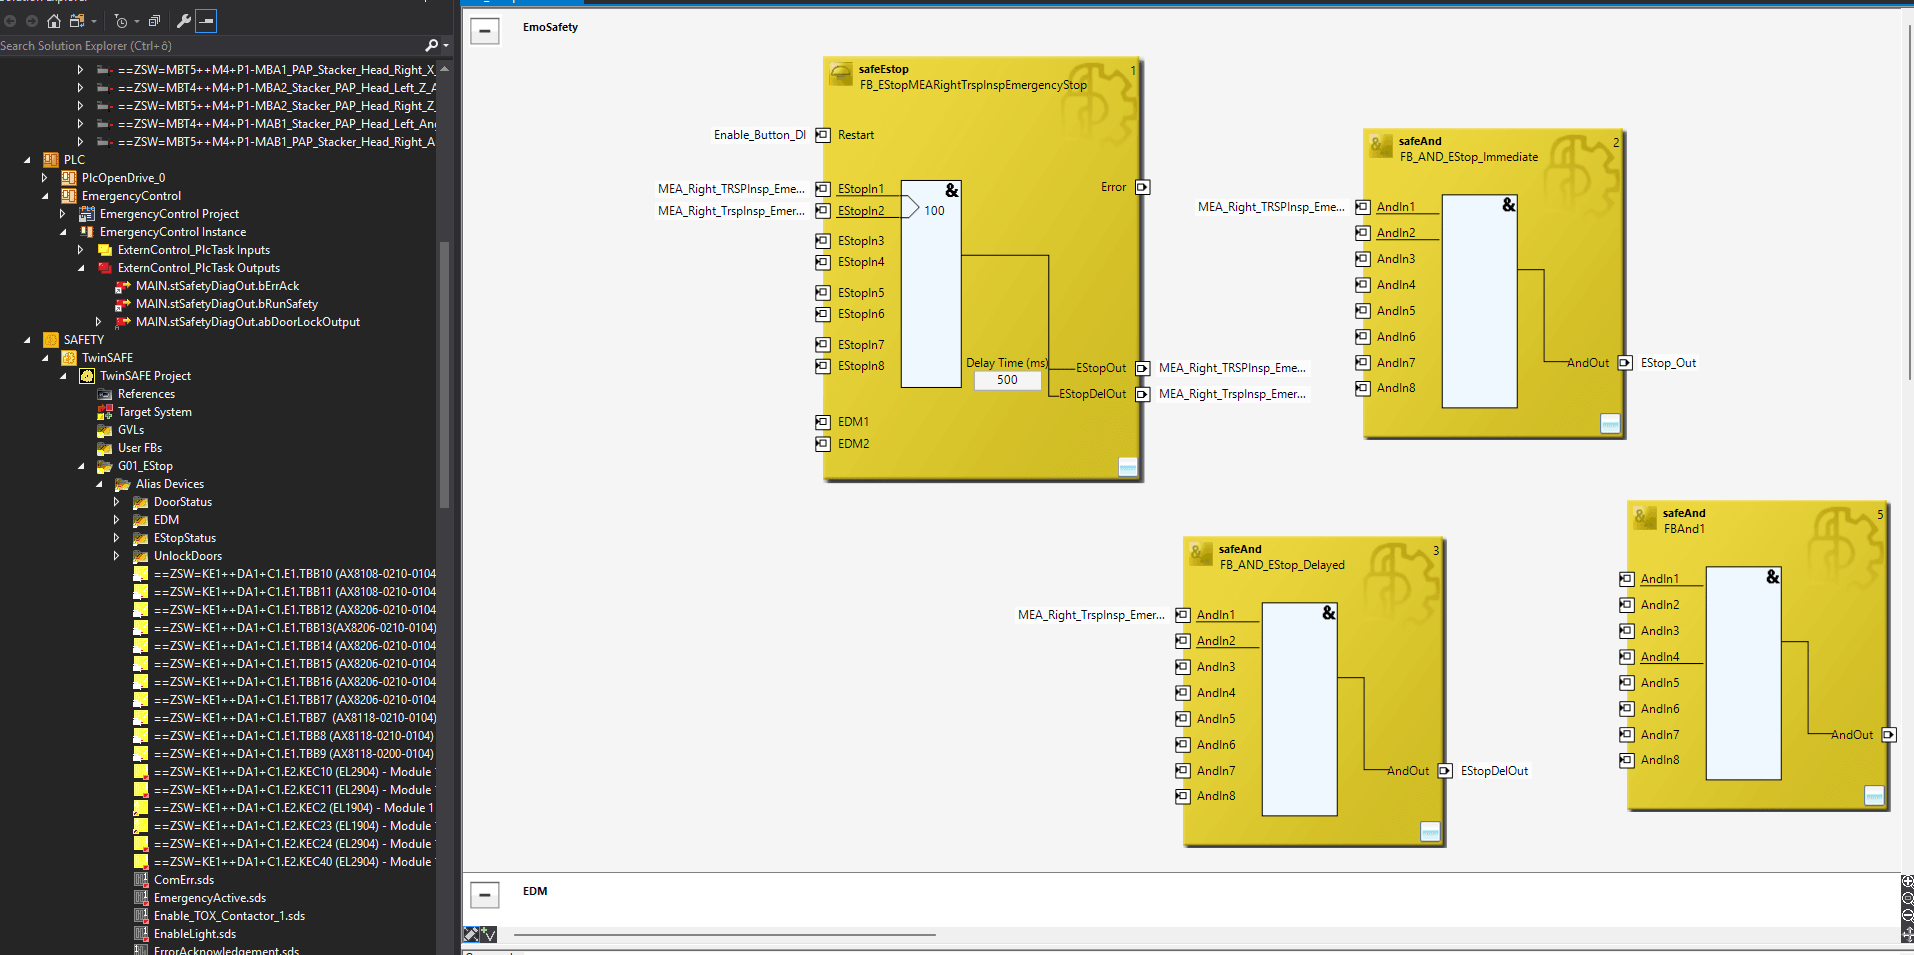Click the Collapse All icon in Solution Explorer
The width and height of the screenshot is (1914, 955).
click(x=154, y=21)
